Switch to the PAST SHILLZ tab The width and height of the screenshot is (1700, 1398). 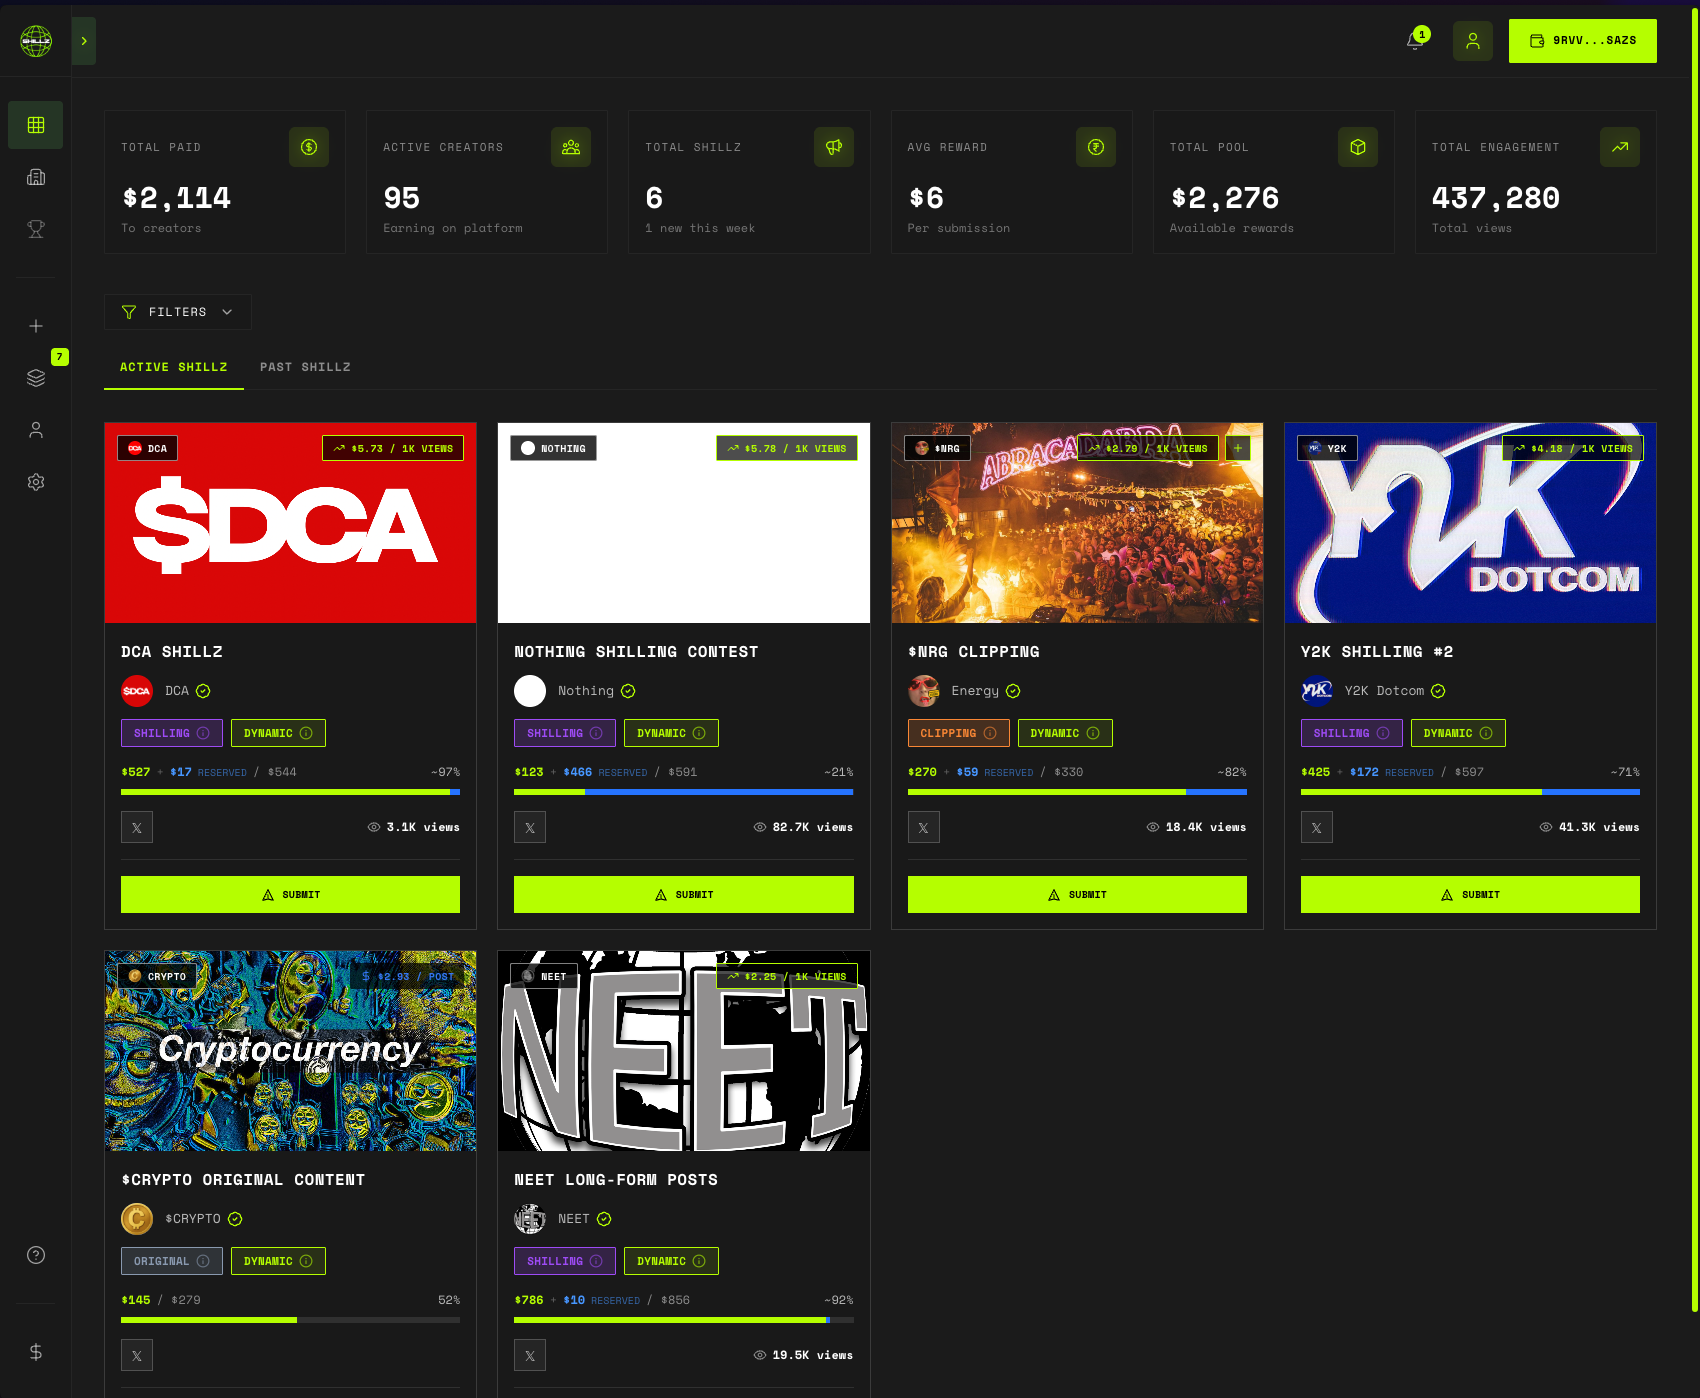click(305, 367)
